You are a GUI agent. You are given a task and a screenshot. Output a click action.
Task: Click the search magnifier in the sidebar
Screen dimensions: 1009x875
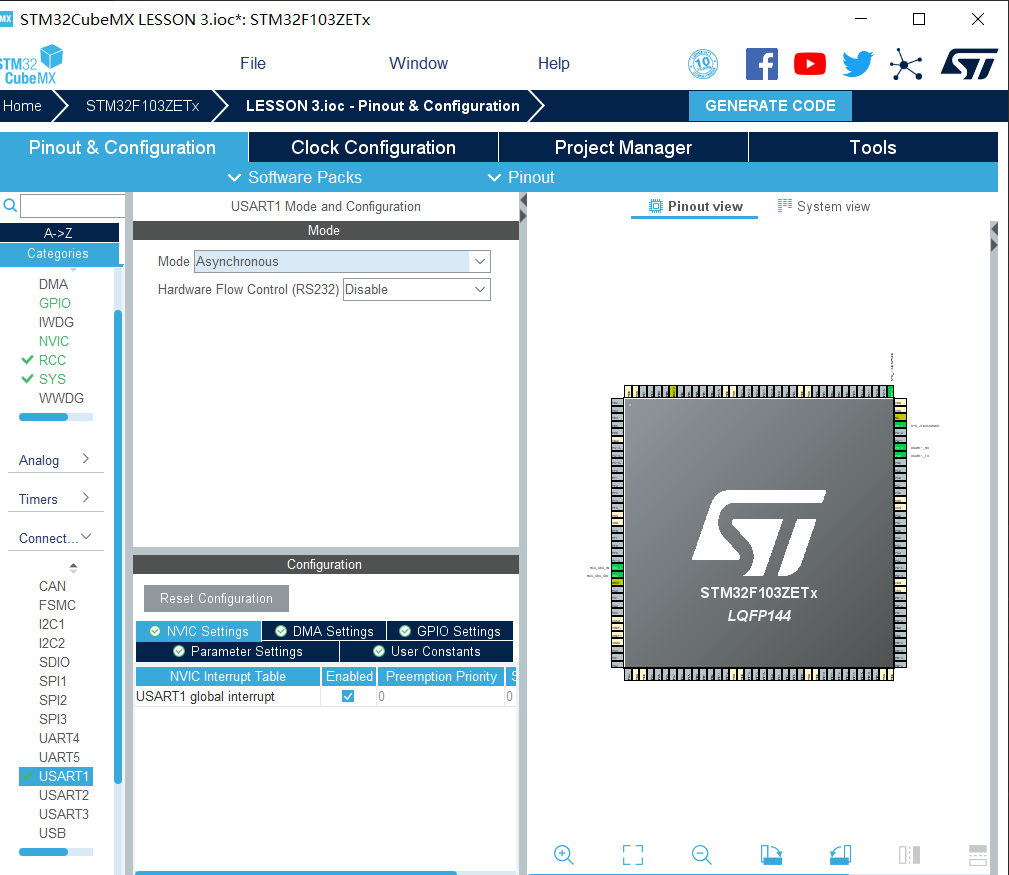click(10, 205)
